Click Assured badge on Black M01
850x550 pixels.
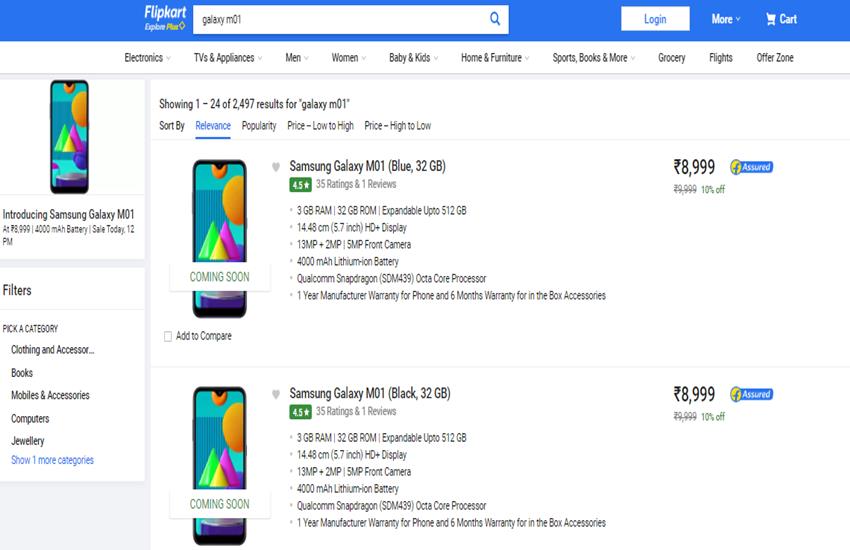751,394
